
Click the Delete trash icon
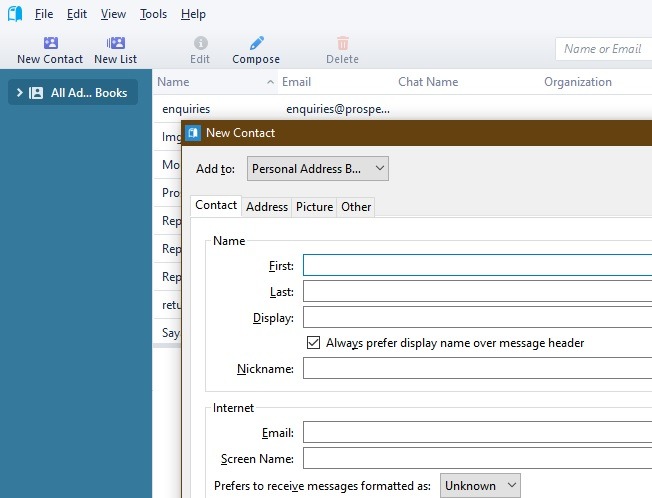343,43
